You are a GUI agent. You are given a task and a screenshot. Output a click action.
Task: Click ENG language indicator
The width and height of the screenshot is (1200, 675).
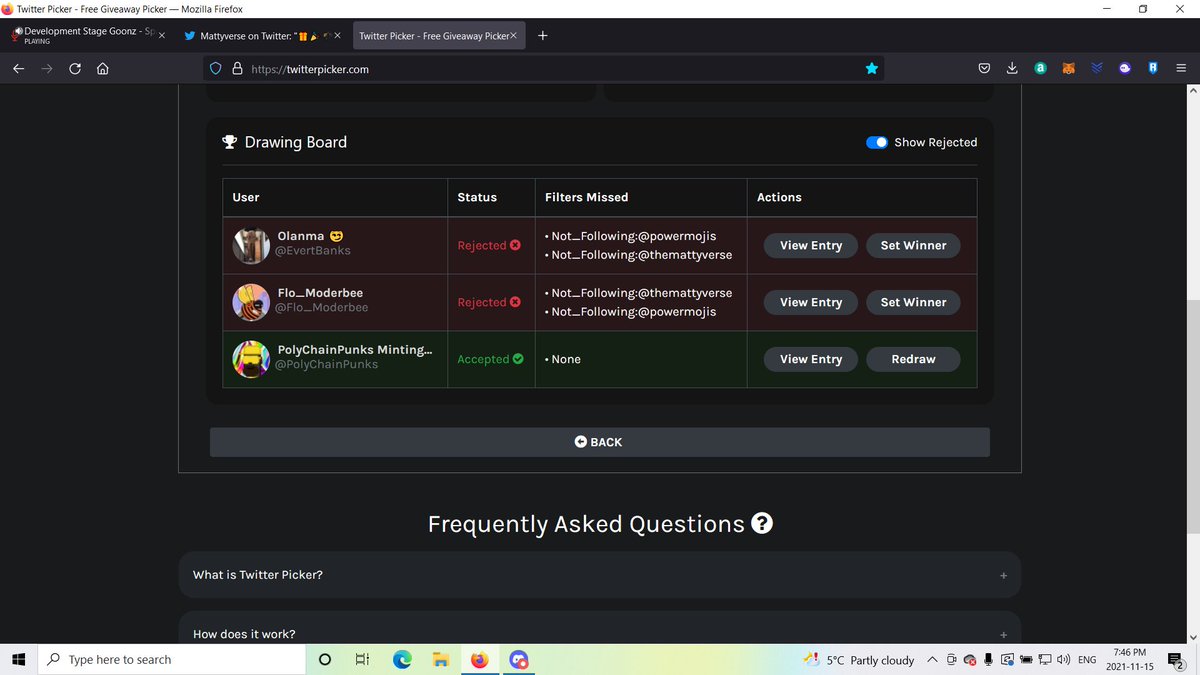pos(1087,660)
